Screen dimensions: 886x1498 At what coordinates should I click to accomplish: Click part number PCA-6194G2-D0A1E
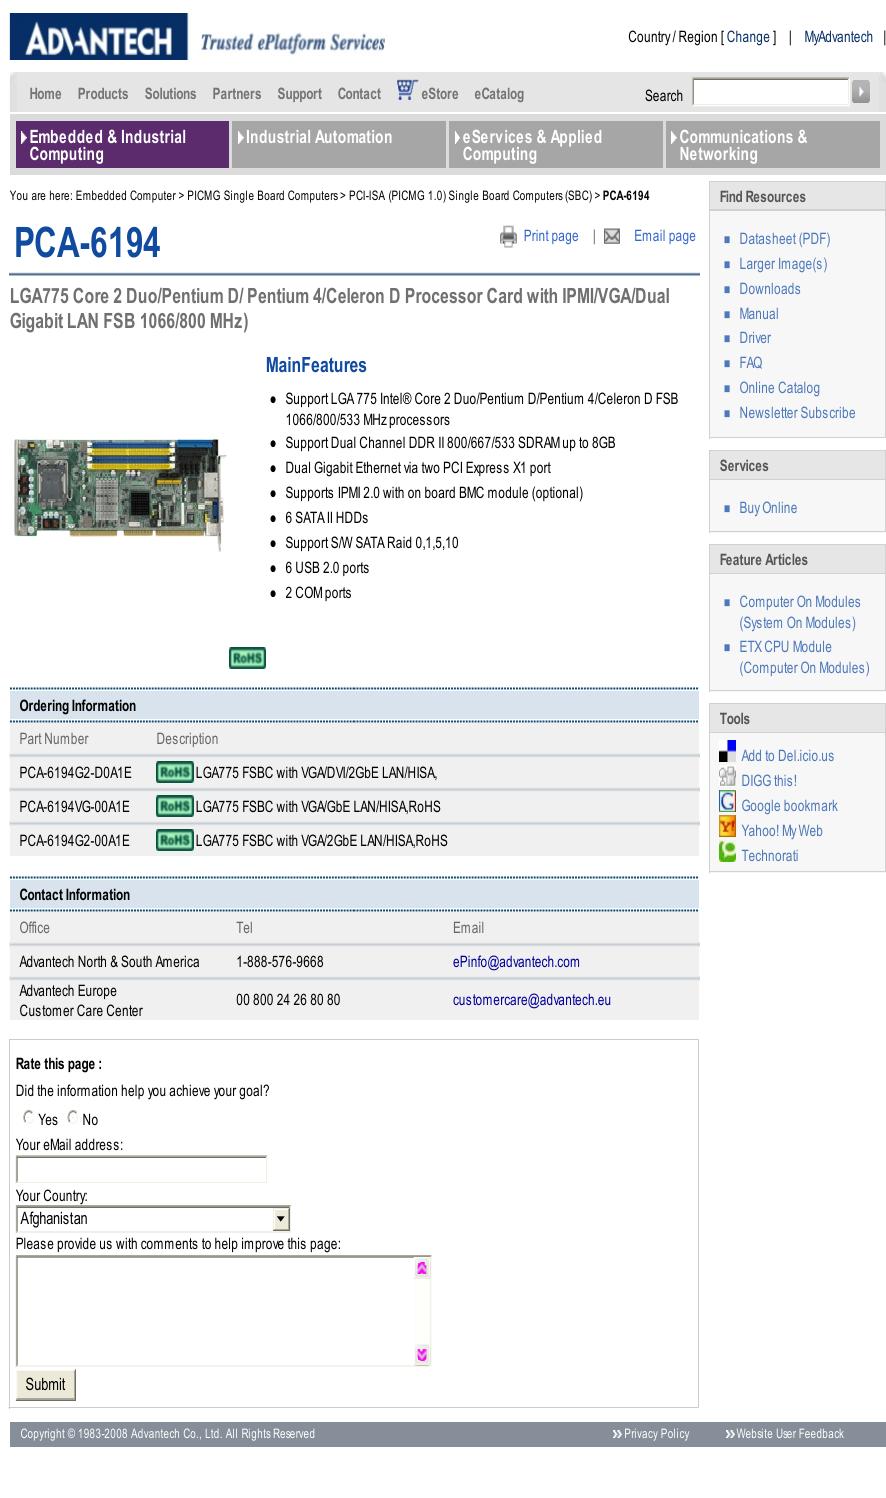click(x=75, y=773)
